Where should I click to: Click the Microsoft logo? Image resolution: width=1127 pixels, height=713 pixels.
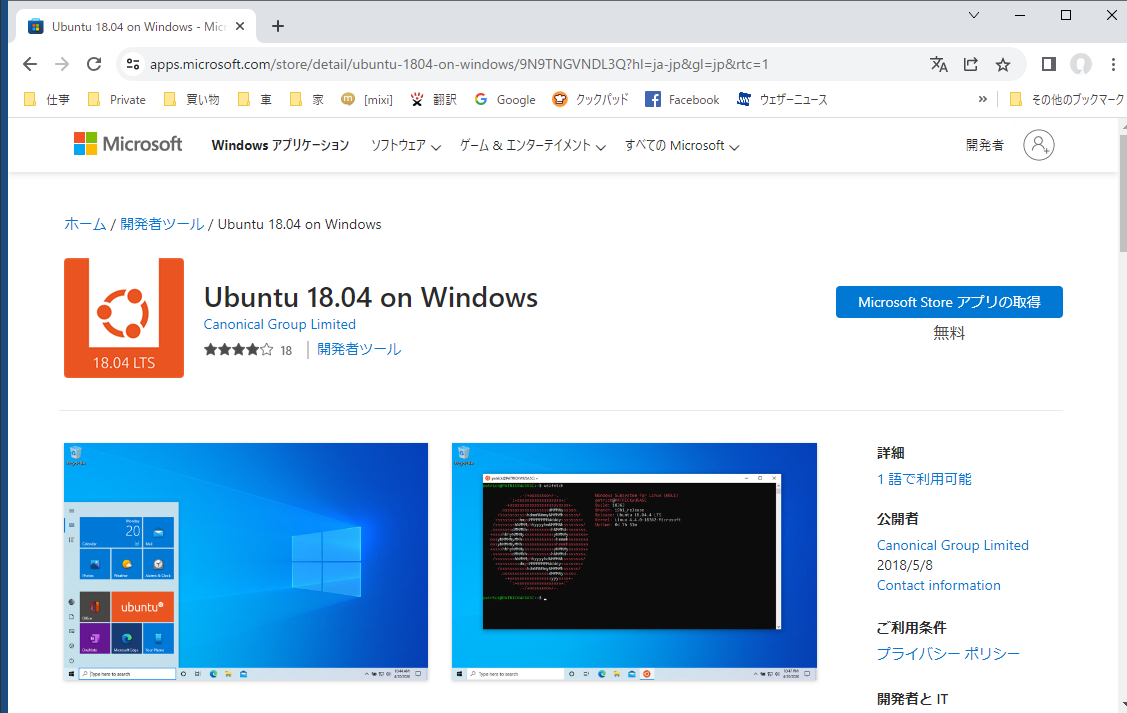128,144
